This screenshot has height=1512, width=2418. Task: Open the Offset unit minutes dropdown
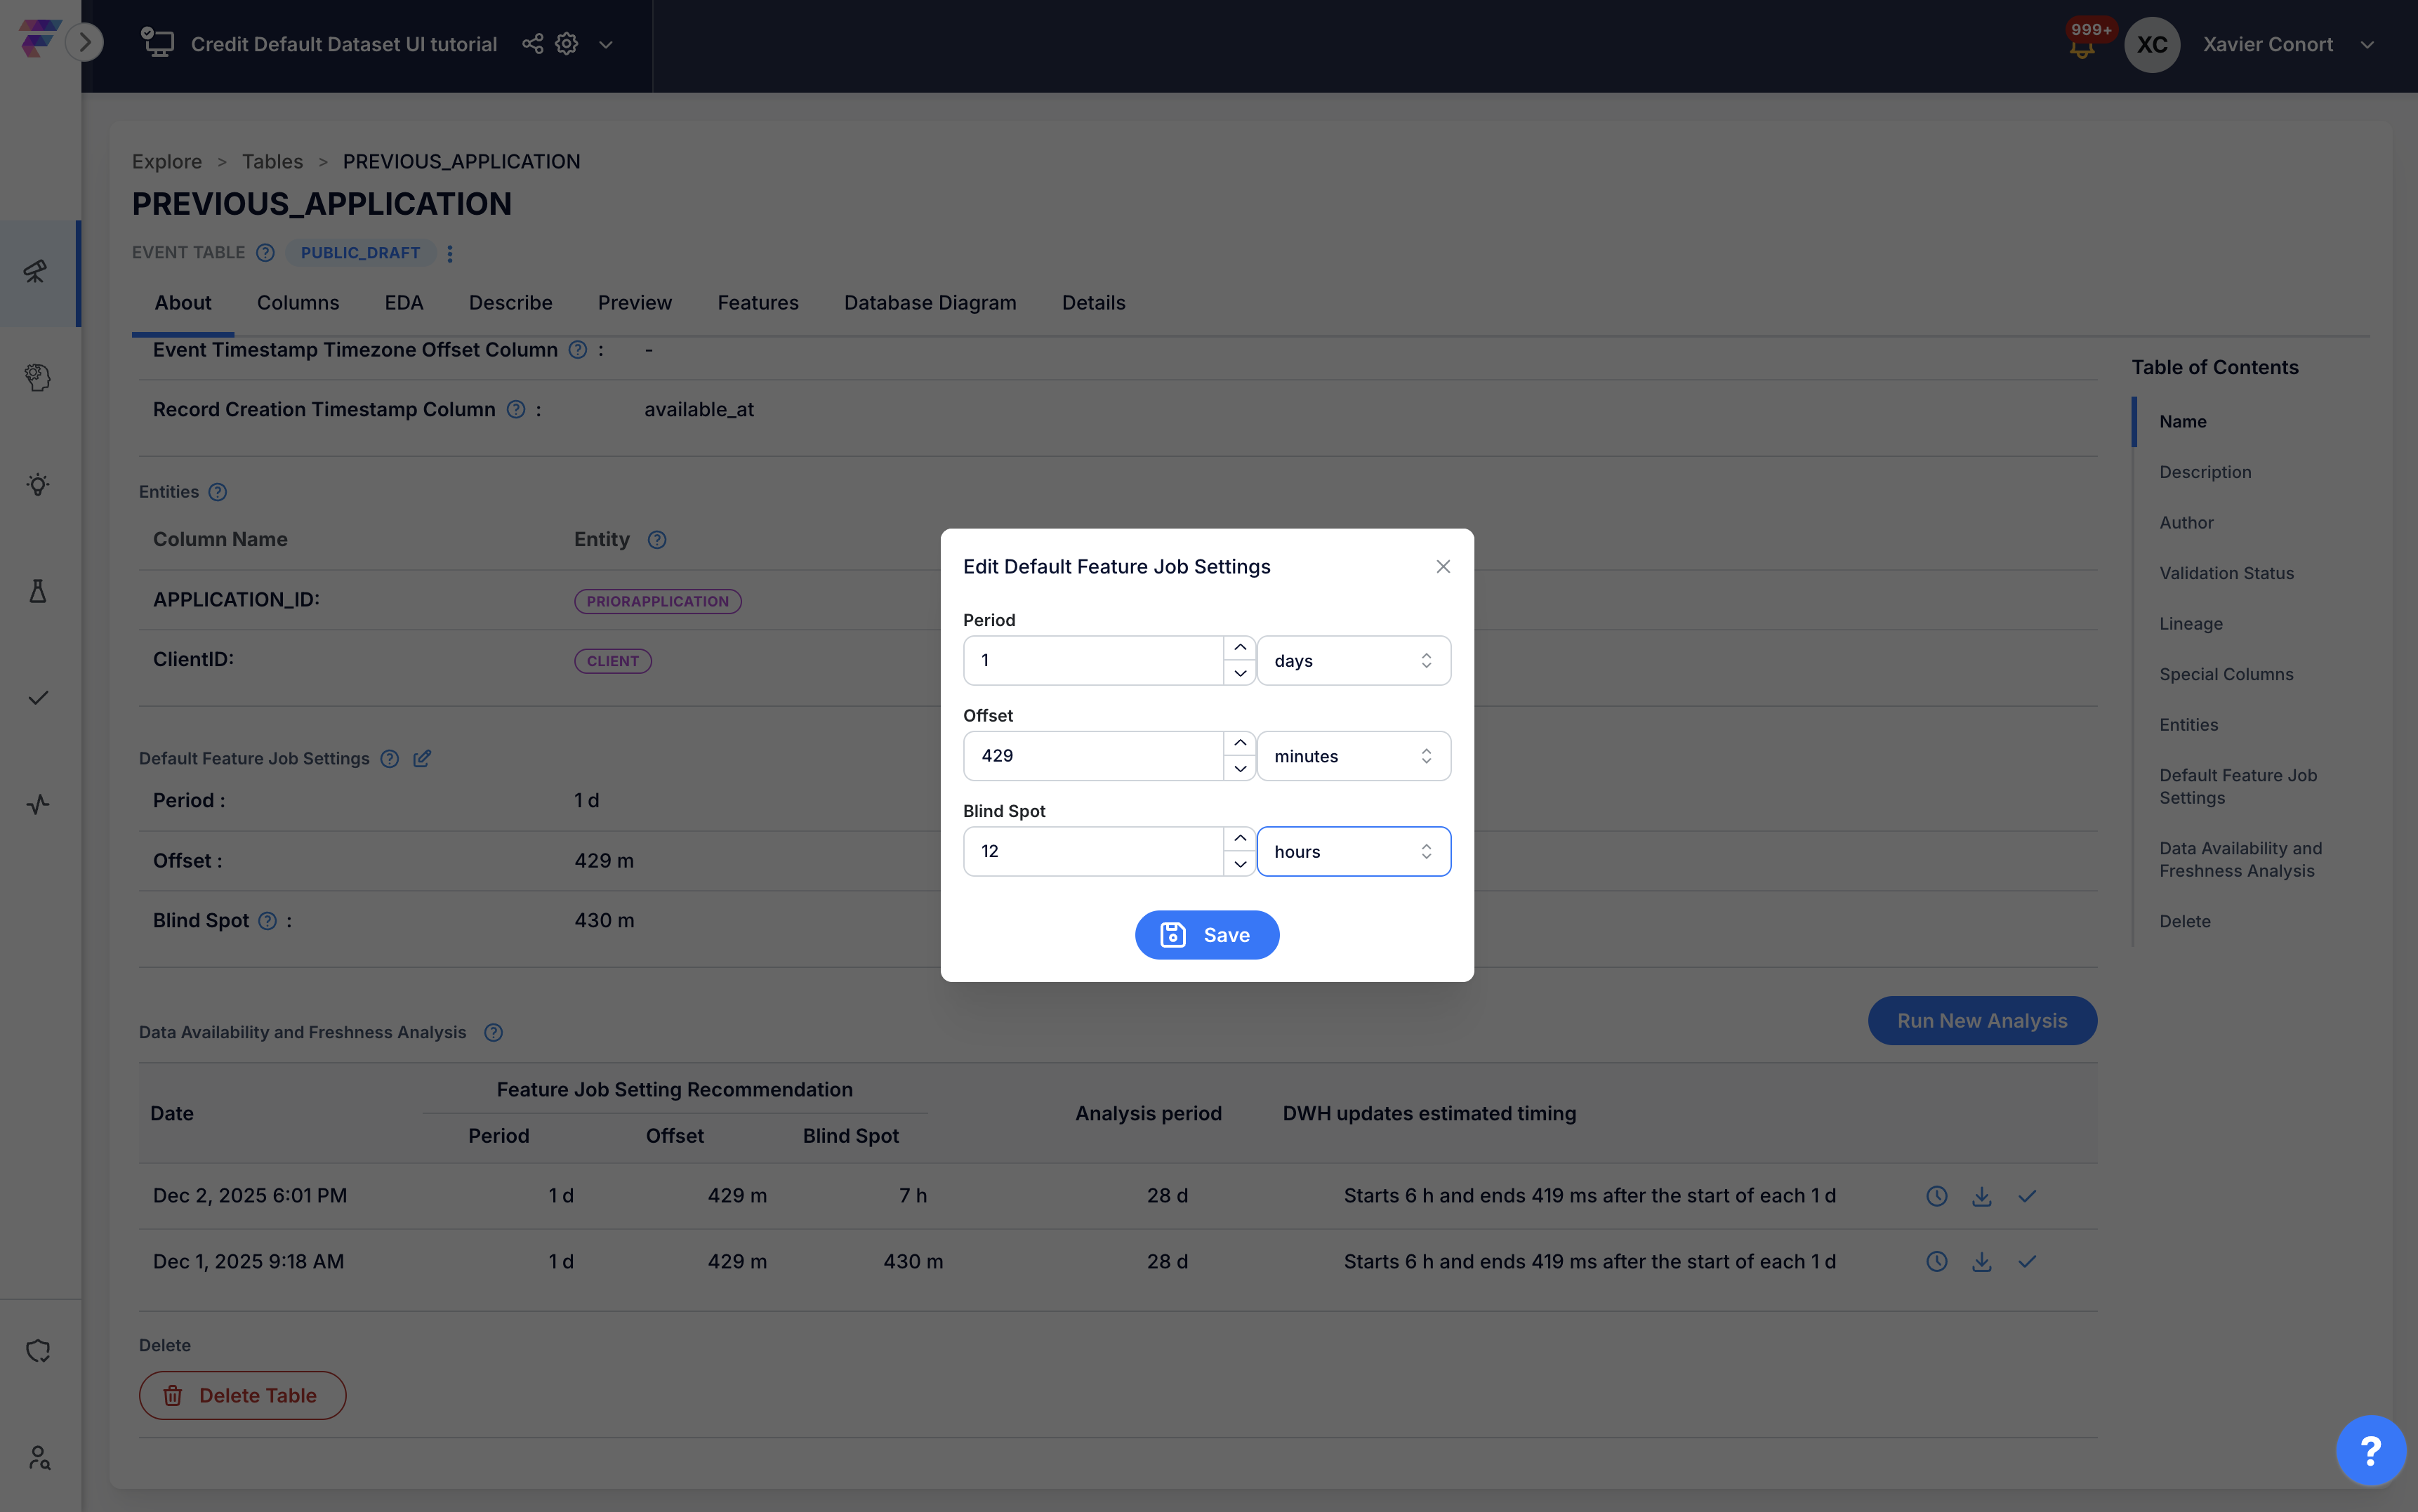[1353, 756]
